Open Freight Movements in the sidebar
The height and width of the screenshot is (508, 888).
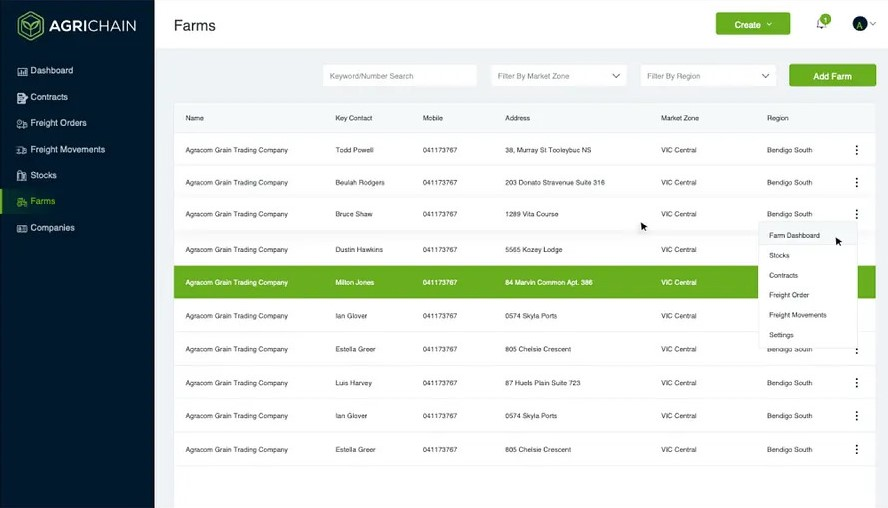point(67,150)
